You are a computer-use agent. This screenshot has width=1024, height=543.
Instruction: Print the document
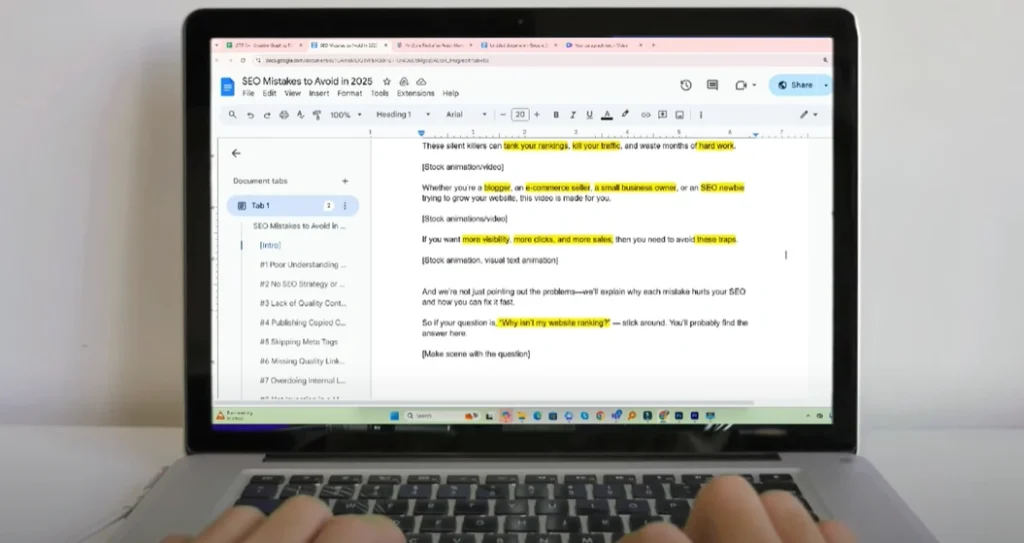point(283,115)
